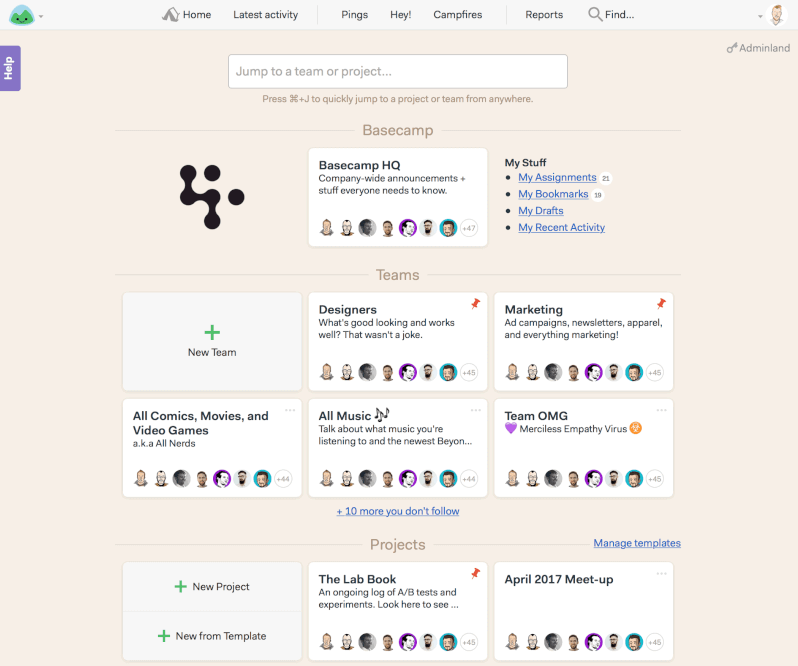Open Latest activity
Image resolution: width=798 pixels, height=666 pixels.
265,15
